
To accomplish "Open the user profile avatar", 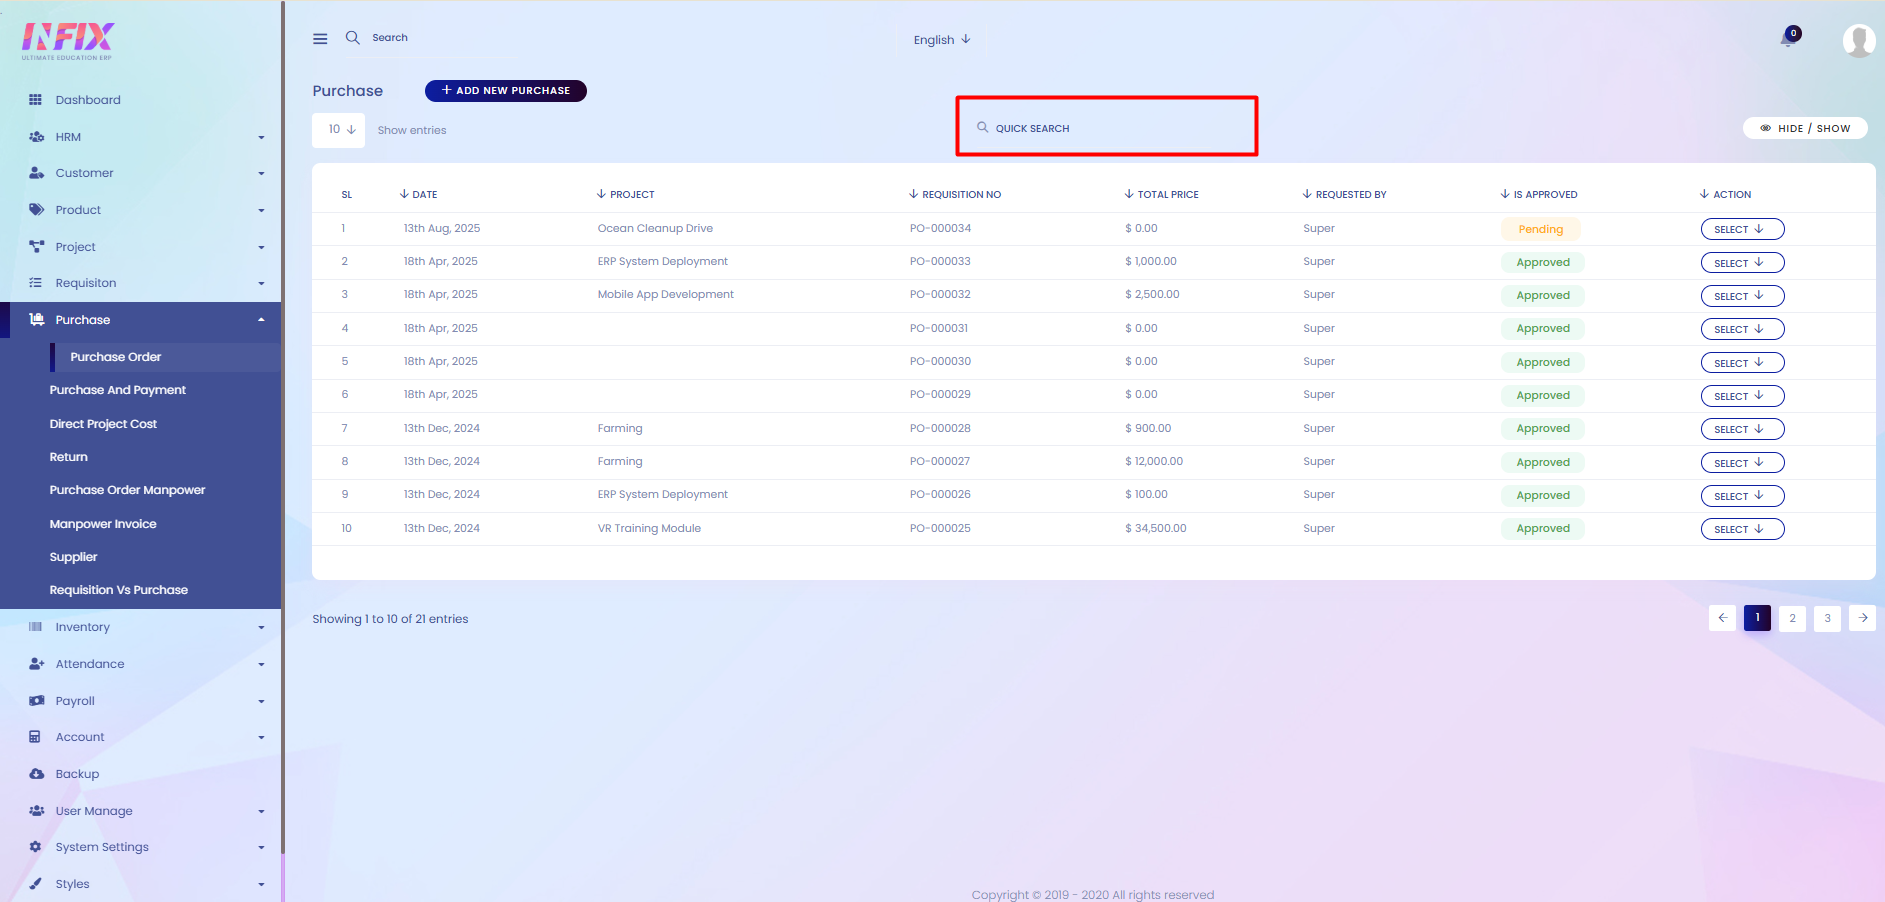I will coord(1859,41).
